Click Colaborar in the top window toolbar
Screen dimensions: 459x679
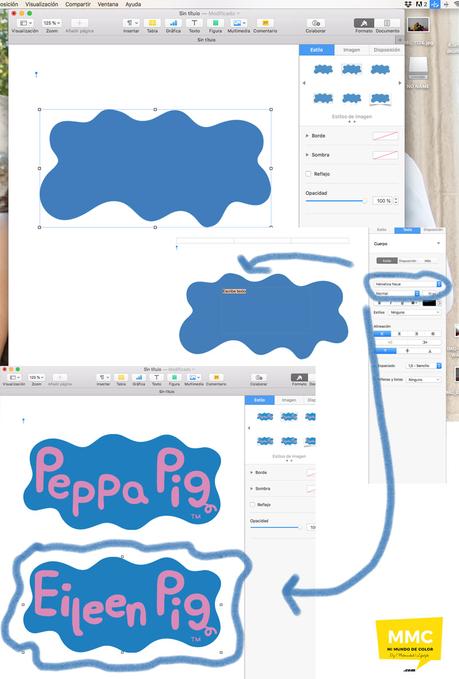[316, 23]
